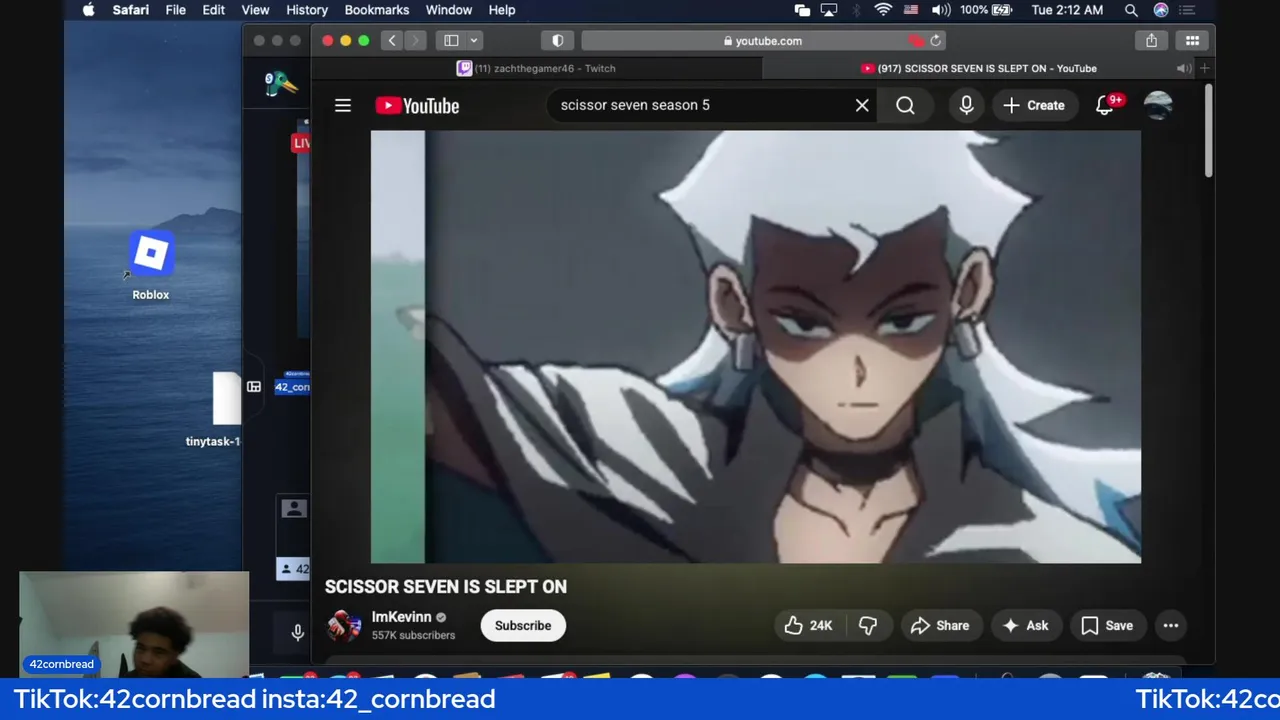Open the ImKevinn channel name link
Image resolution: width=1280 pixels, height=720 pixels.
coord(401,617)
